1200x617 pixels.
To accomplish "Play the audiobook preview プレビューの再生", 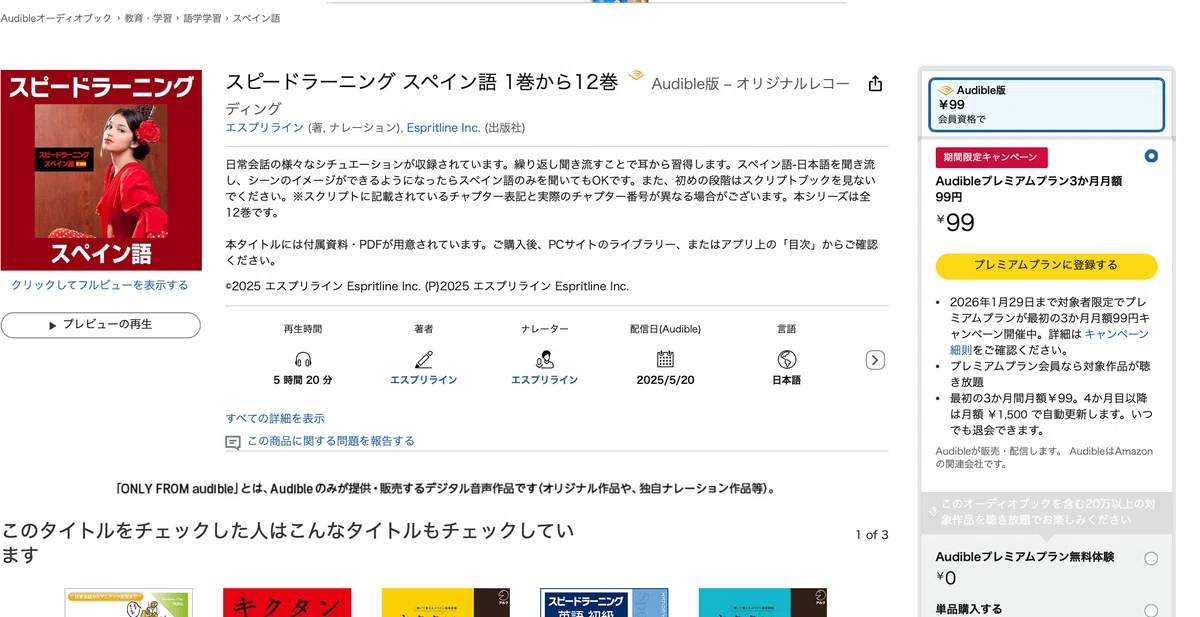I will point(101,325).
